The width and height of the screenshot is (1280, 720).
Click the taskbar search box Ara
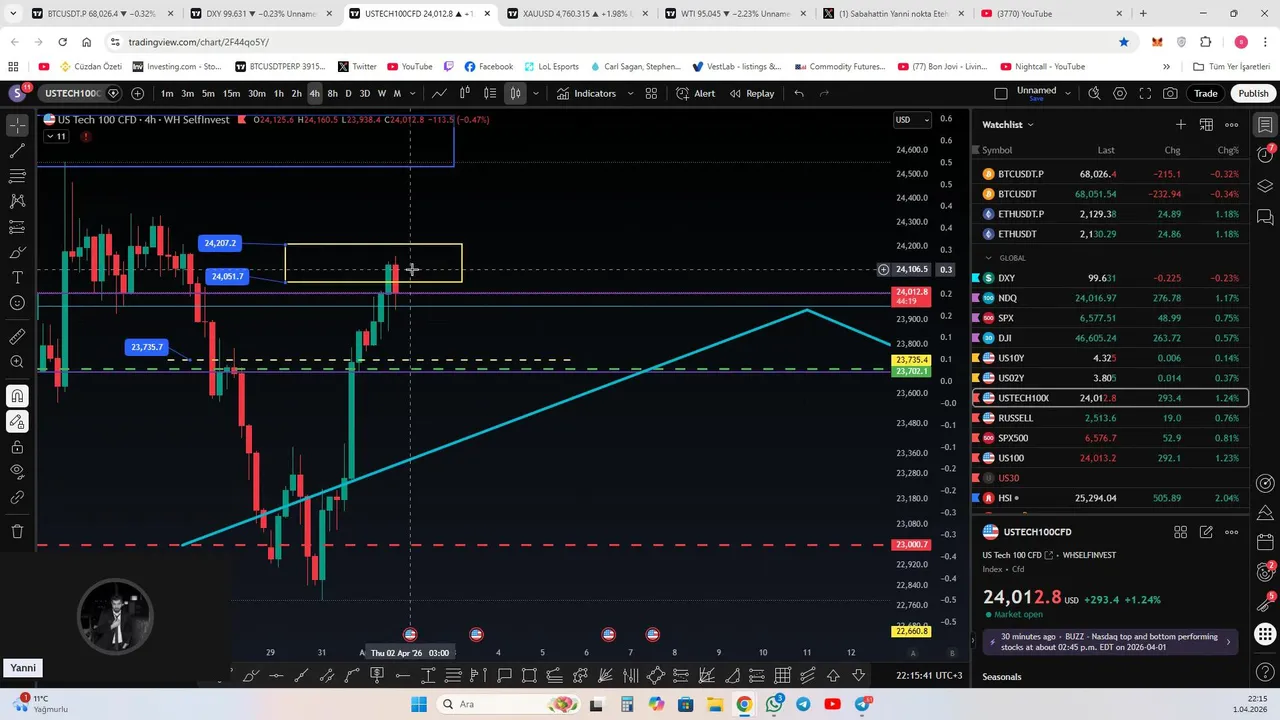coord(508,704)
